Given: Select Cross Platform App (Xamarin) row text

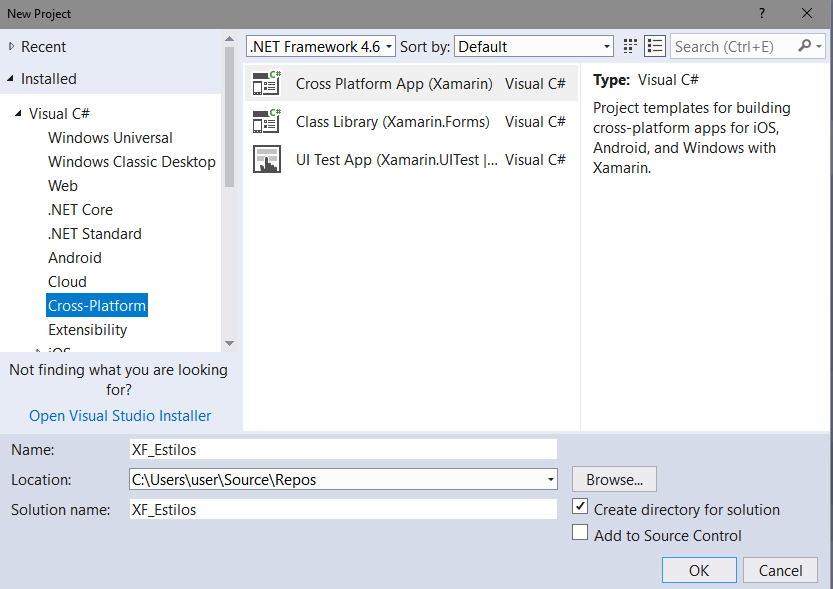Looking at the screenshot, I should (x=394, y=83).
